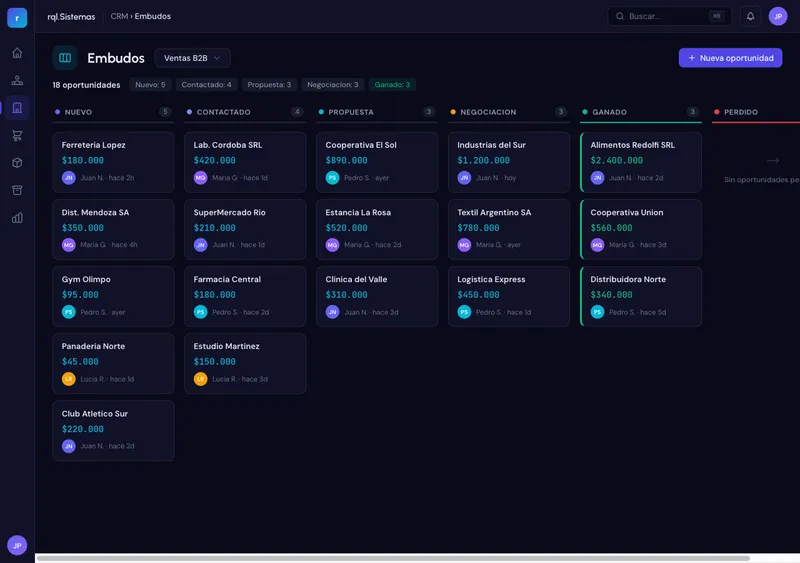Screen dimensions: 800x563
Task: Click JN avatar on Industrias del Sur card
Action: pos(464,178)
